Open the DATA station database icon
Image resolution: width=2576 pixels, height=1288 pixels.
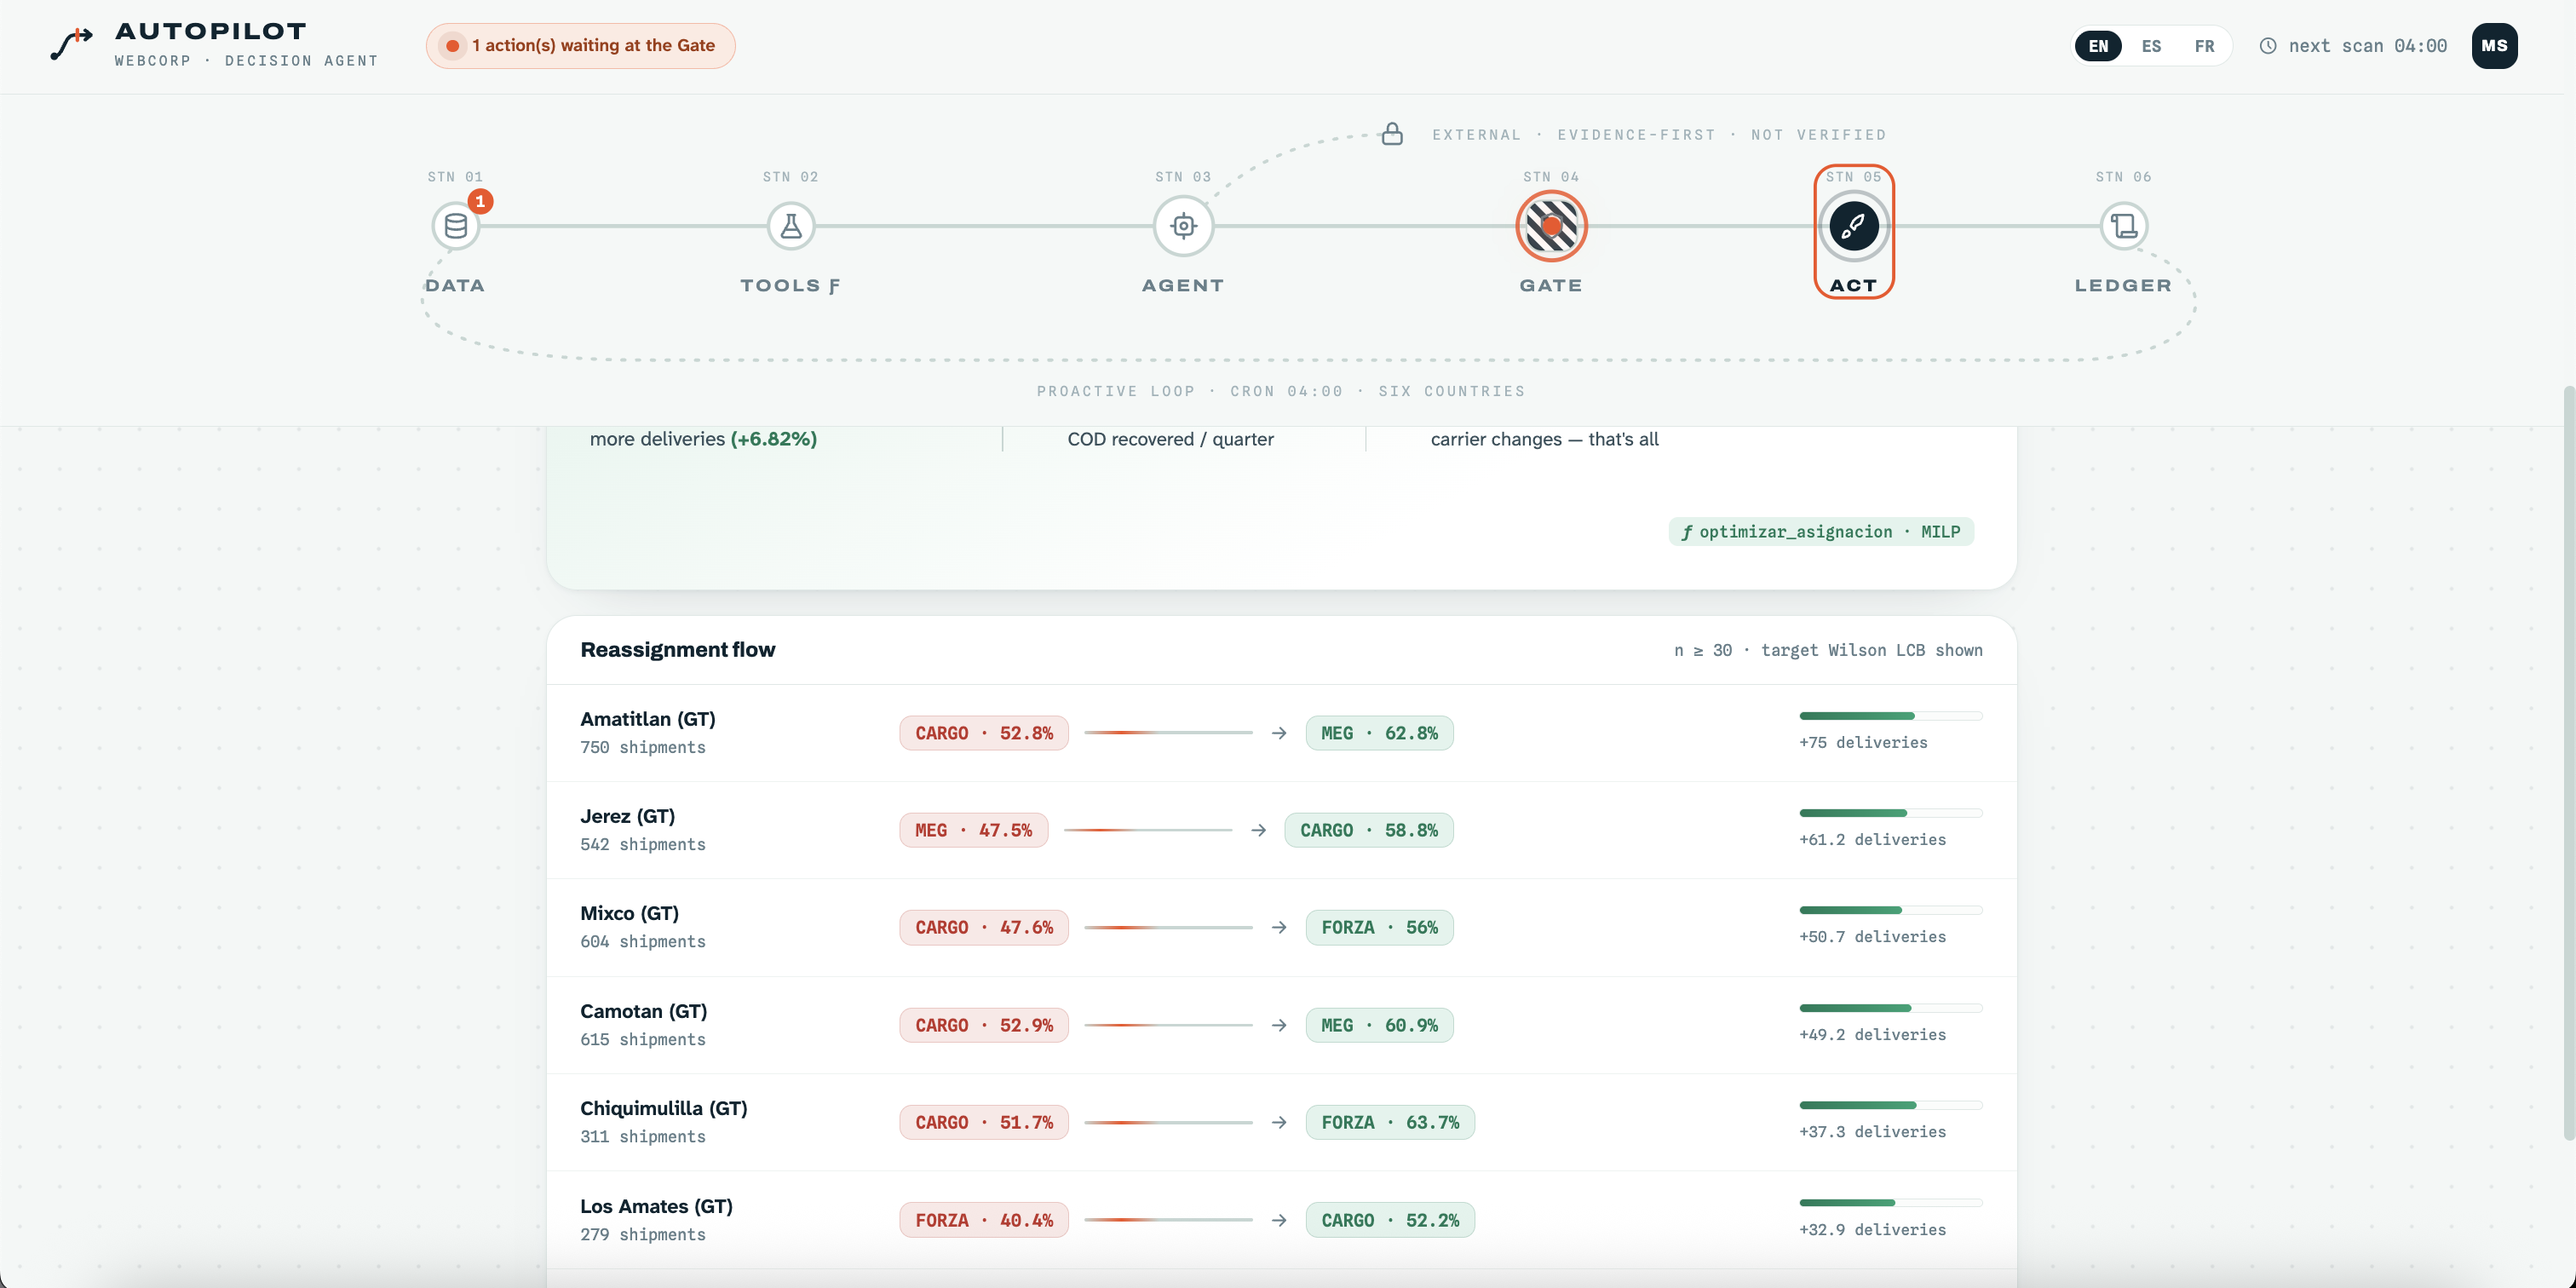pos(455,226)
